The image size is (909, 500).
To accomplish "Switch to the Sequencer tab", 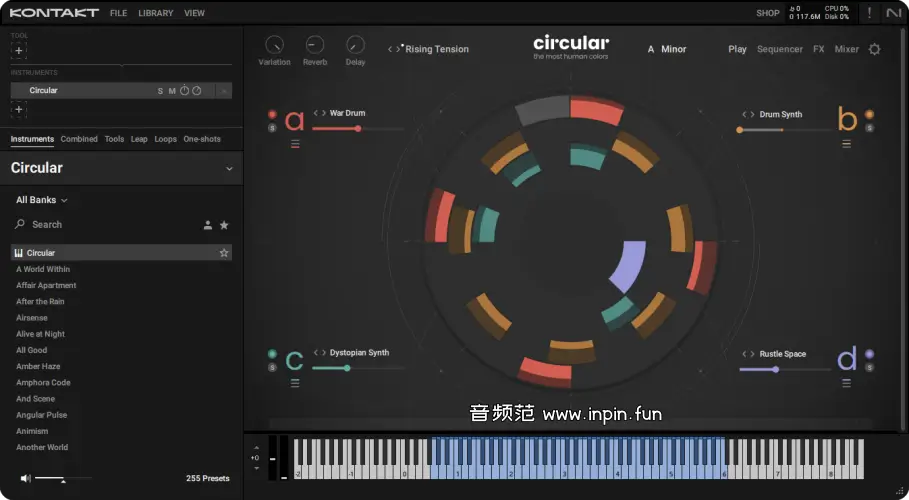I will (x=779, y=49).
